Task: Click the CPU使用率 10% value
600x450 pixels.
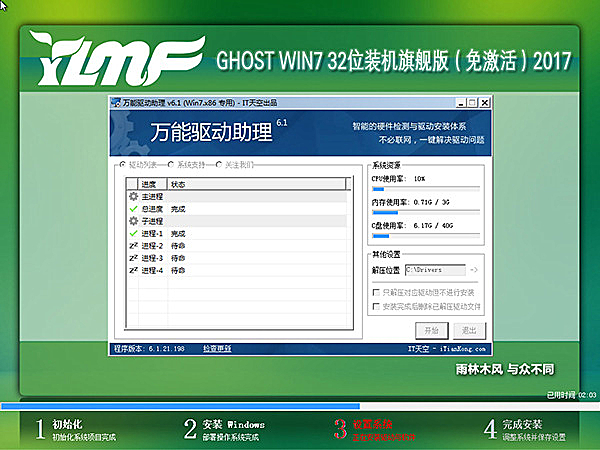Action: click(420, 179)
